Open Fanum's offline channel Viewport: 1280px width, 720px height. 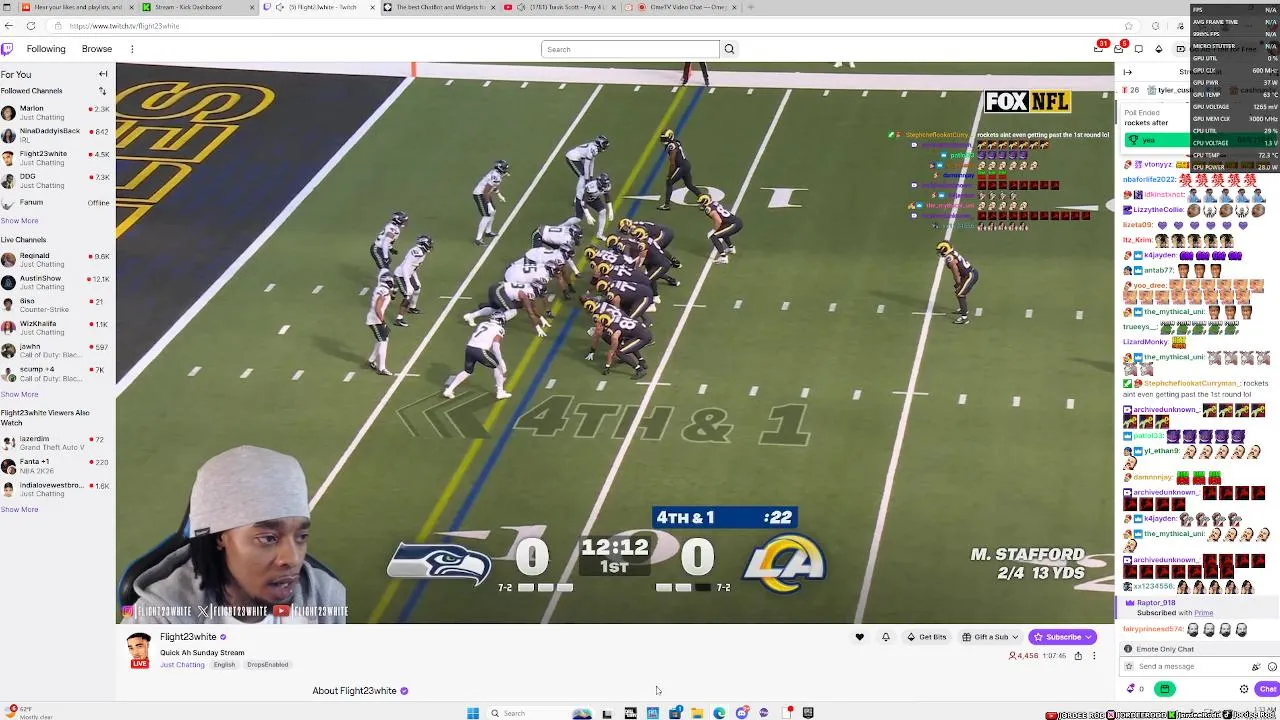(55, 203)
